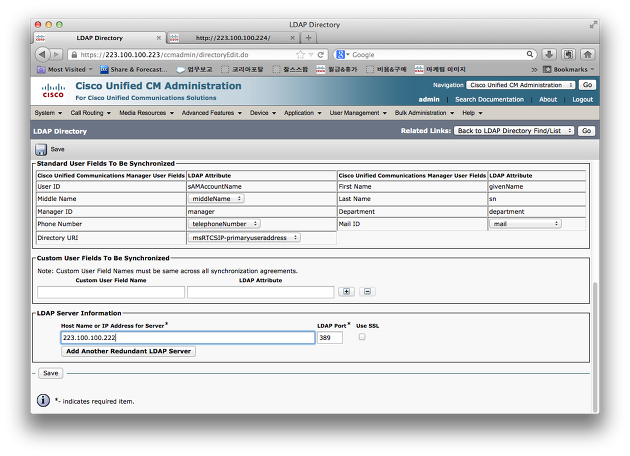
Task: Open the Device menu
Action: 263,113
